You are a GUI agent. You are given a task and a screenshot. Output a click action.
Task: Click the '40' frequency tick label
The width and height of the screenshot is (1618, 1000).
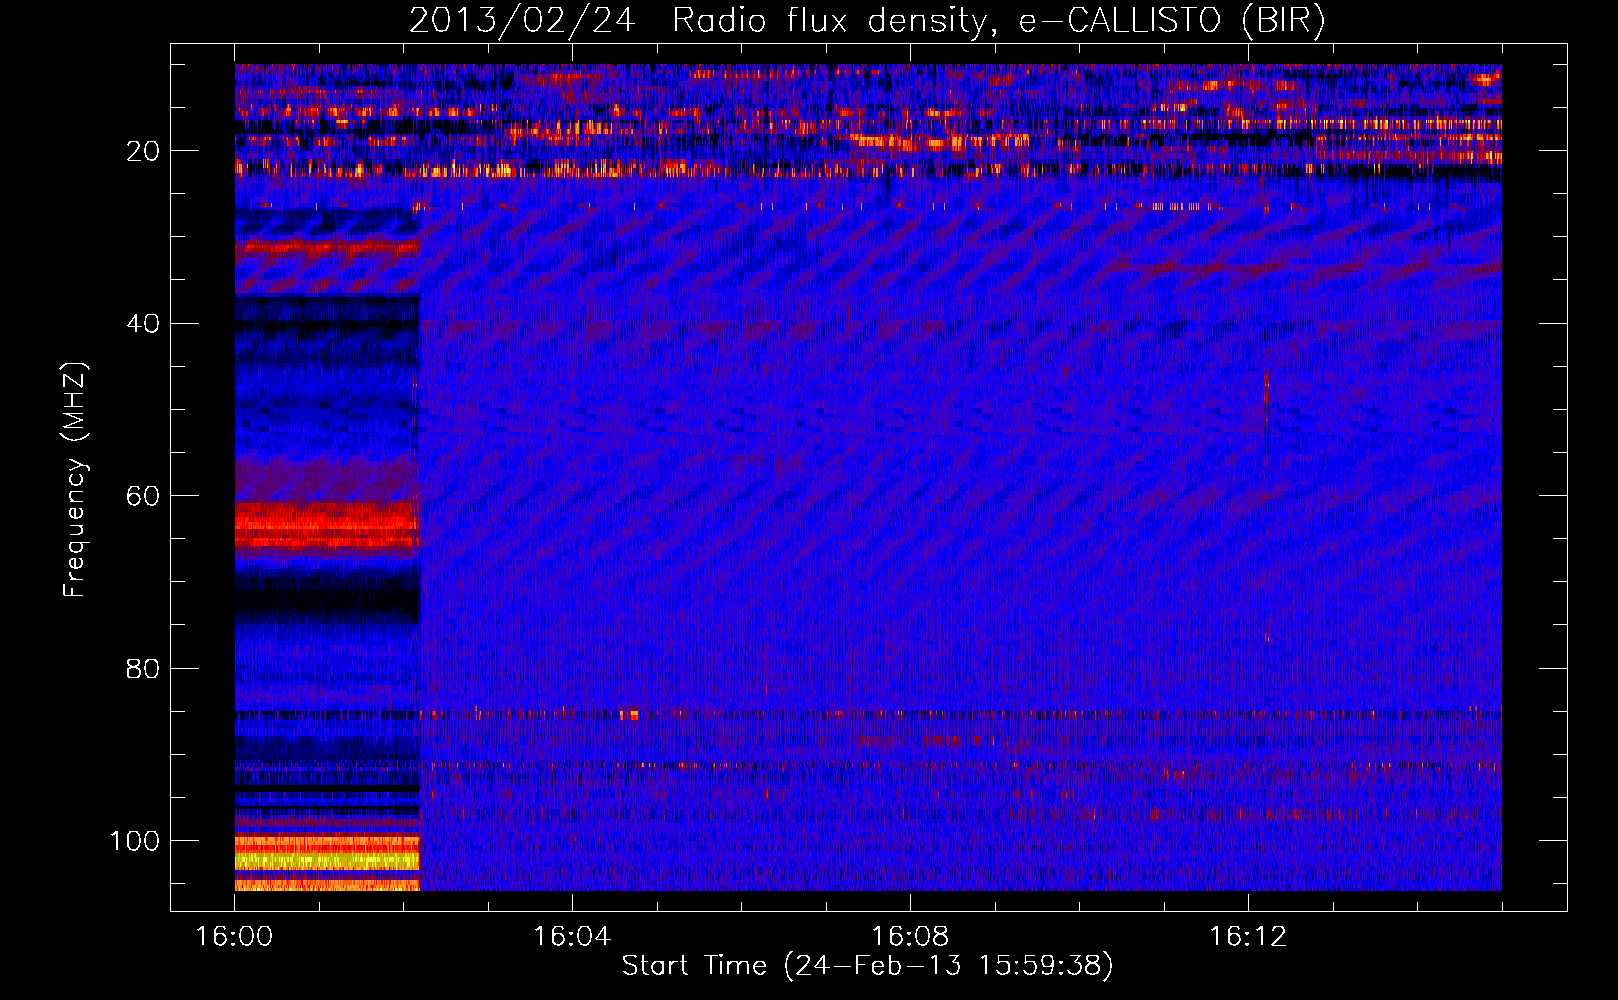coord(143,324)
